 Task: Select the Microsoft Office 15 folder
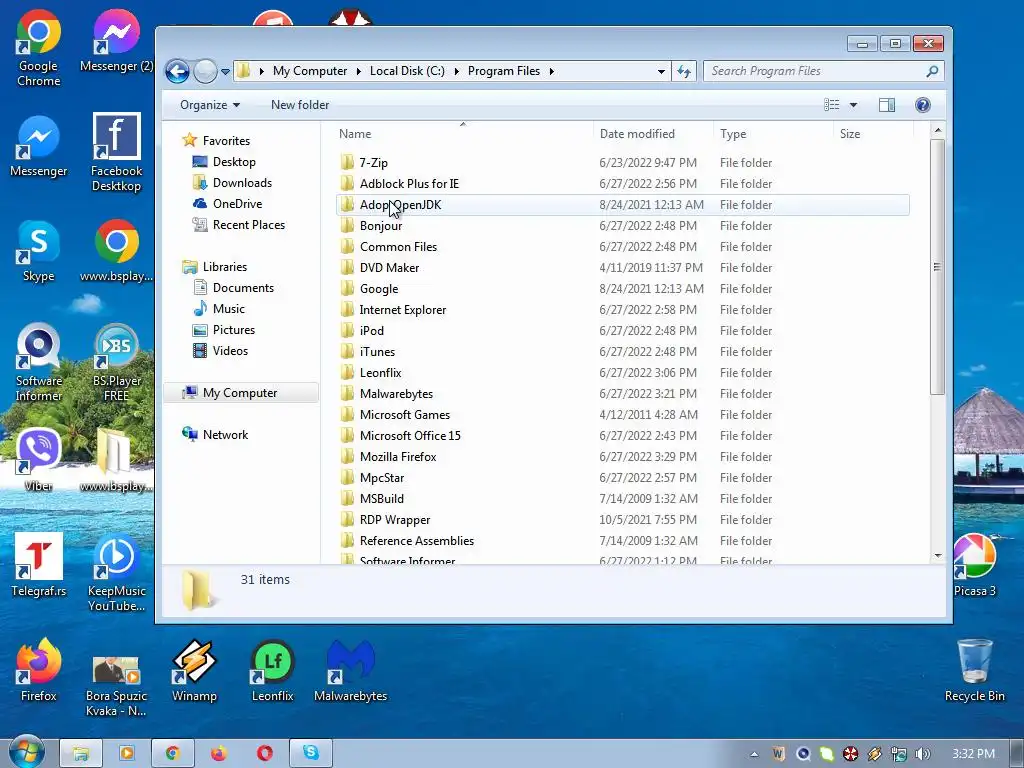[622, 436]
